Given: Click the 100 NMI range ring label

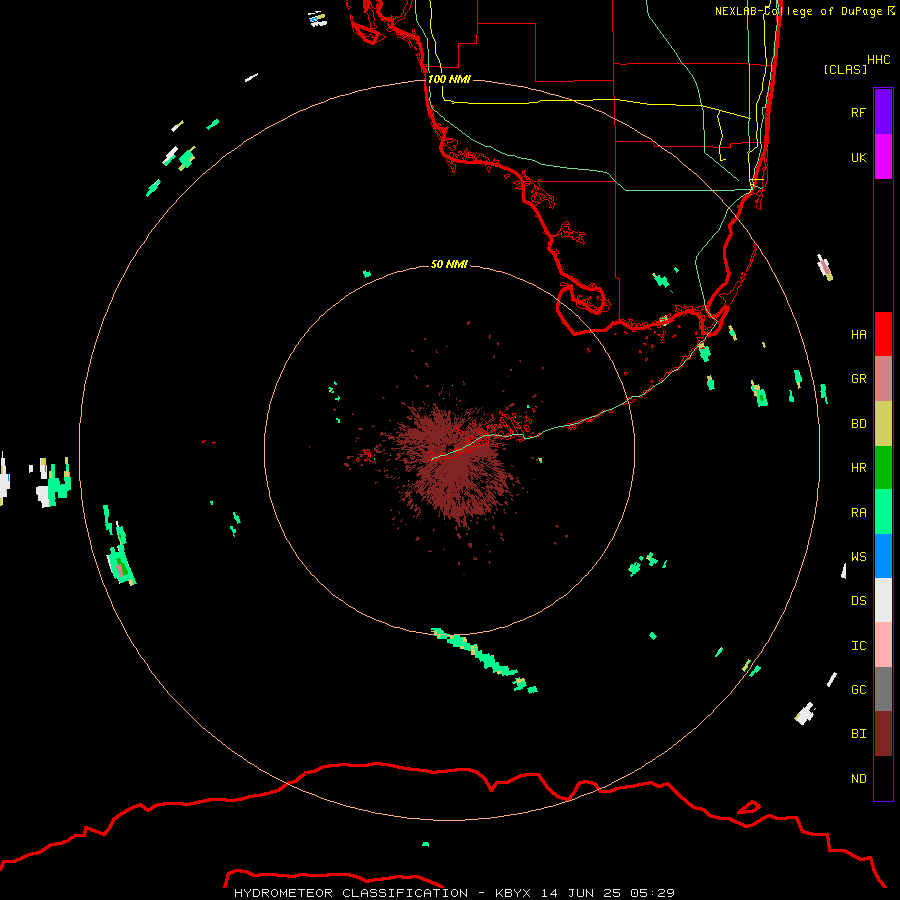Looking at the screenshot, I should [x=449, y=79].
